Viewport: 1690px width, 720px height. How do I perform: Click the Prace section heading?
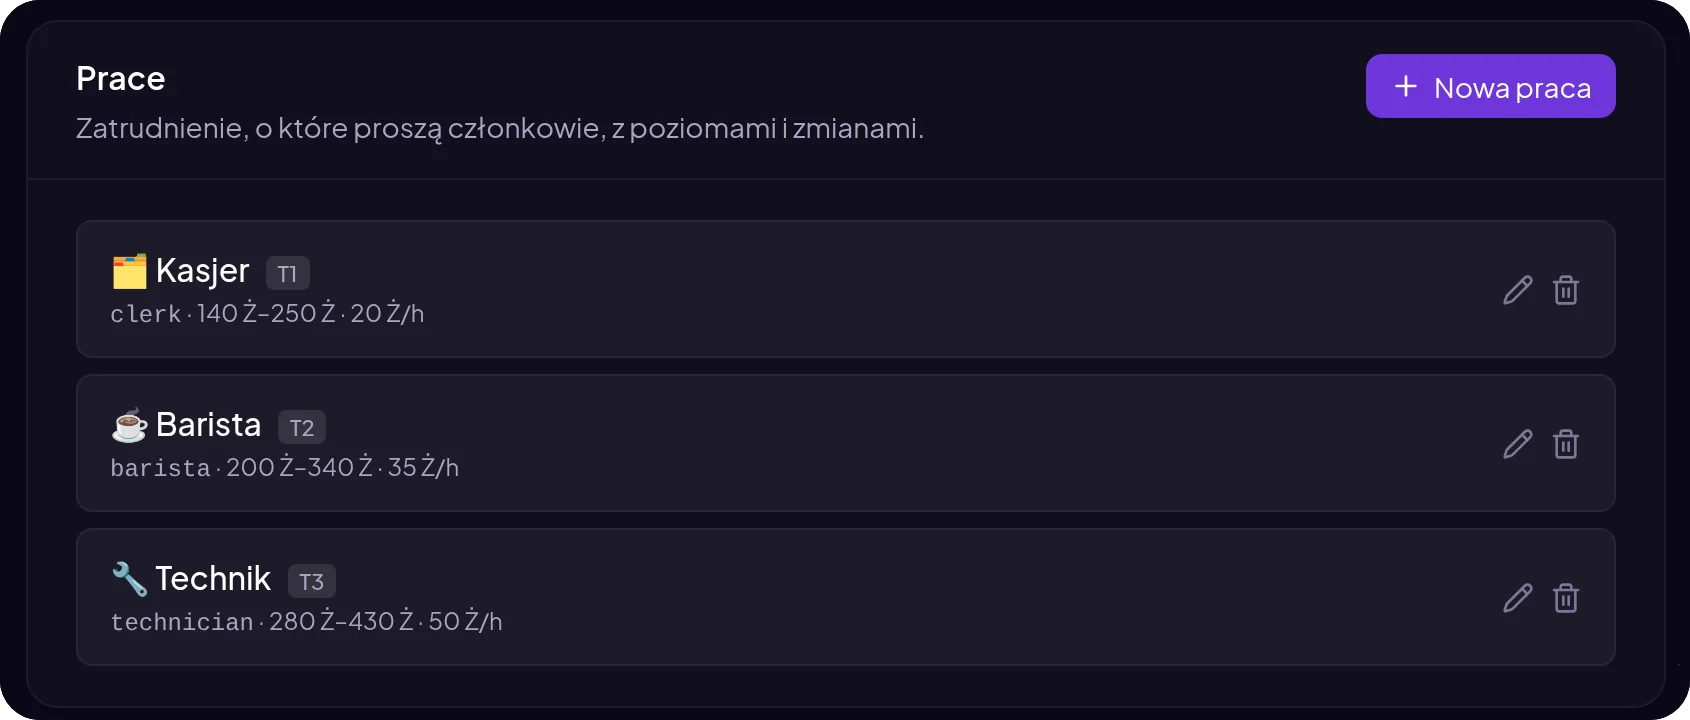click(x=121, y=79)
